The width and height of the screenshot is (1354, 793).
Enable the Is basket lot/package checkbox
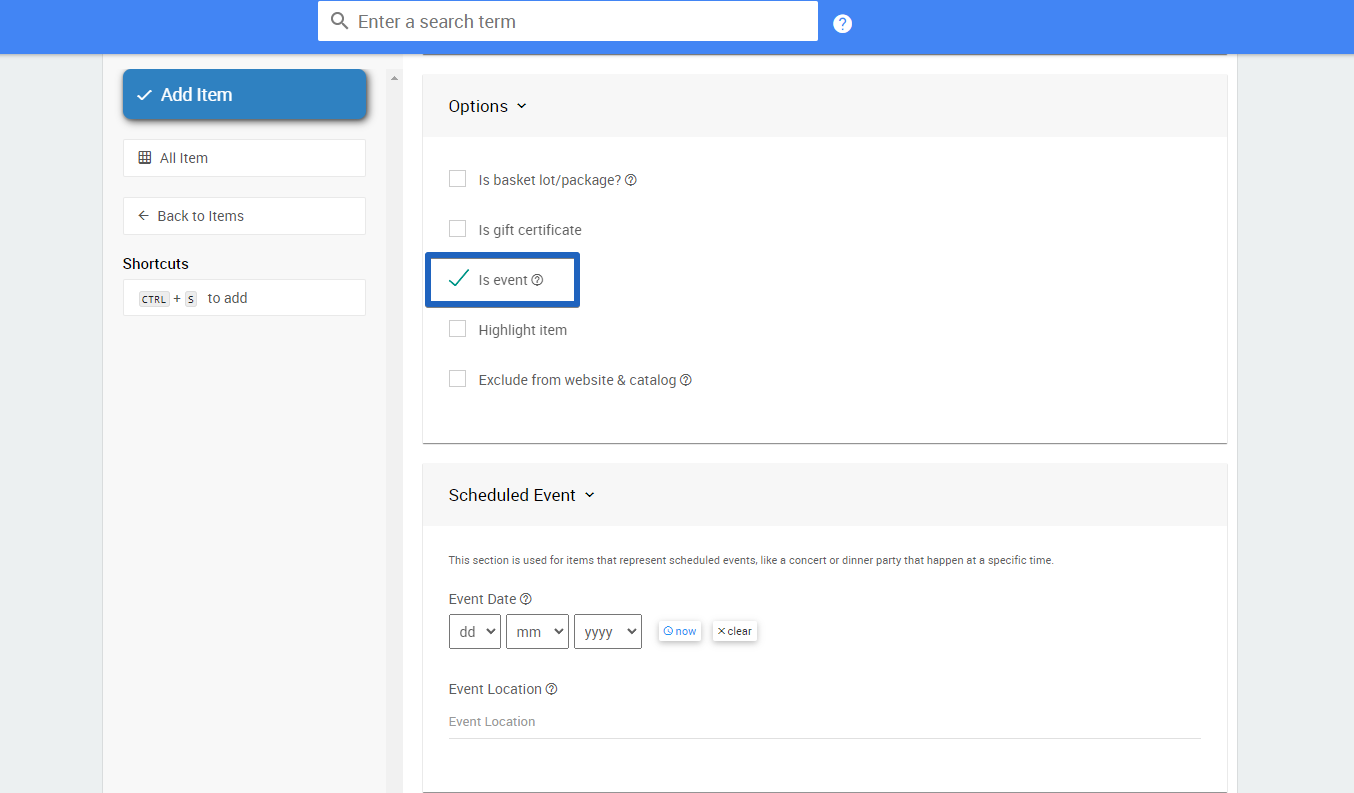457,179
